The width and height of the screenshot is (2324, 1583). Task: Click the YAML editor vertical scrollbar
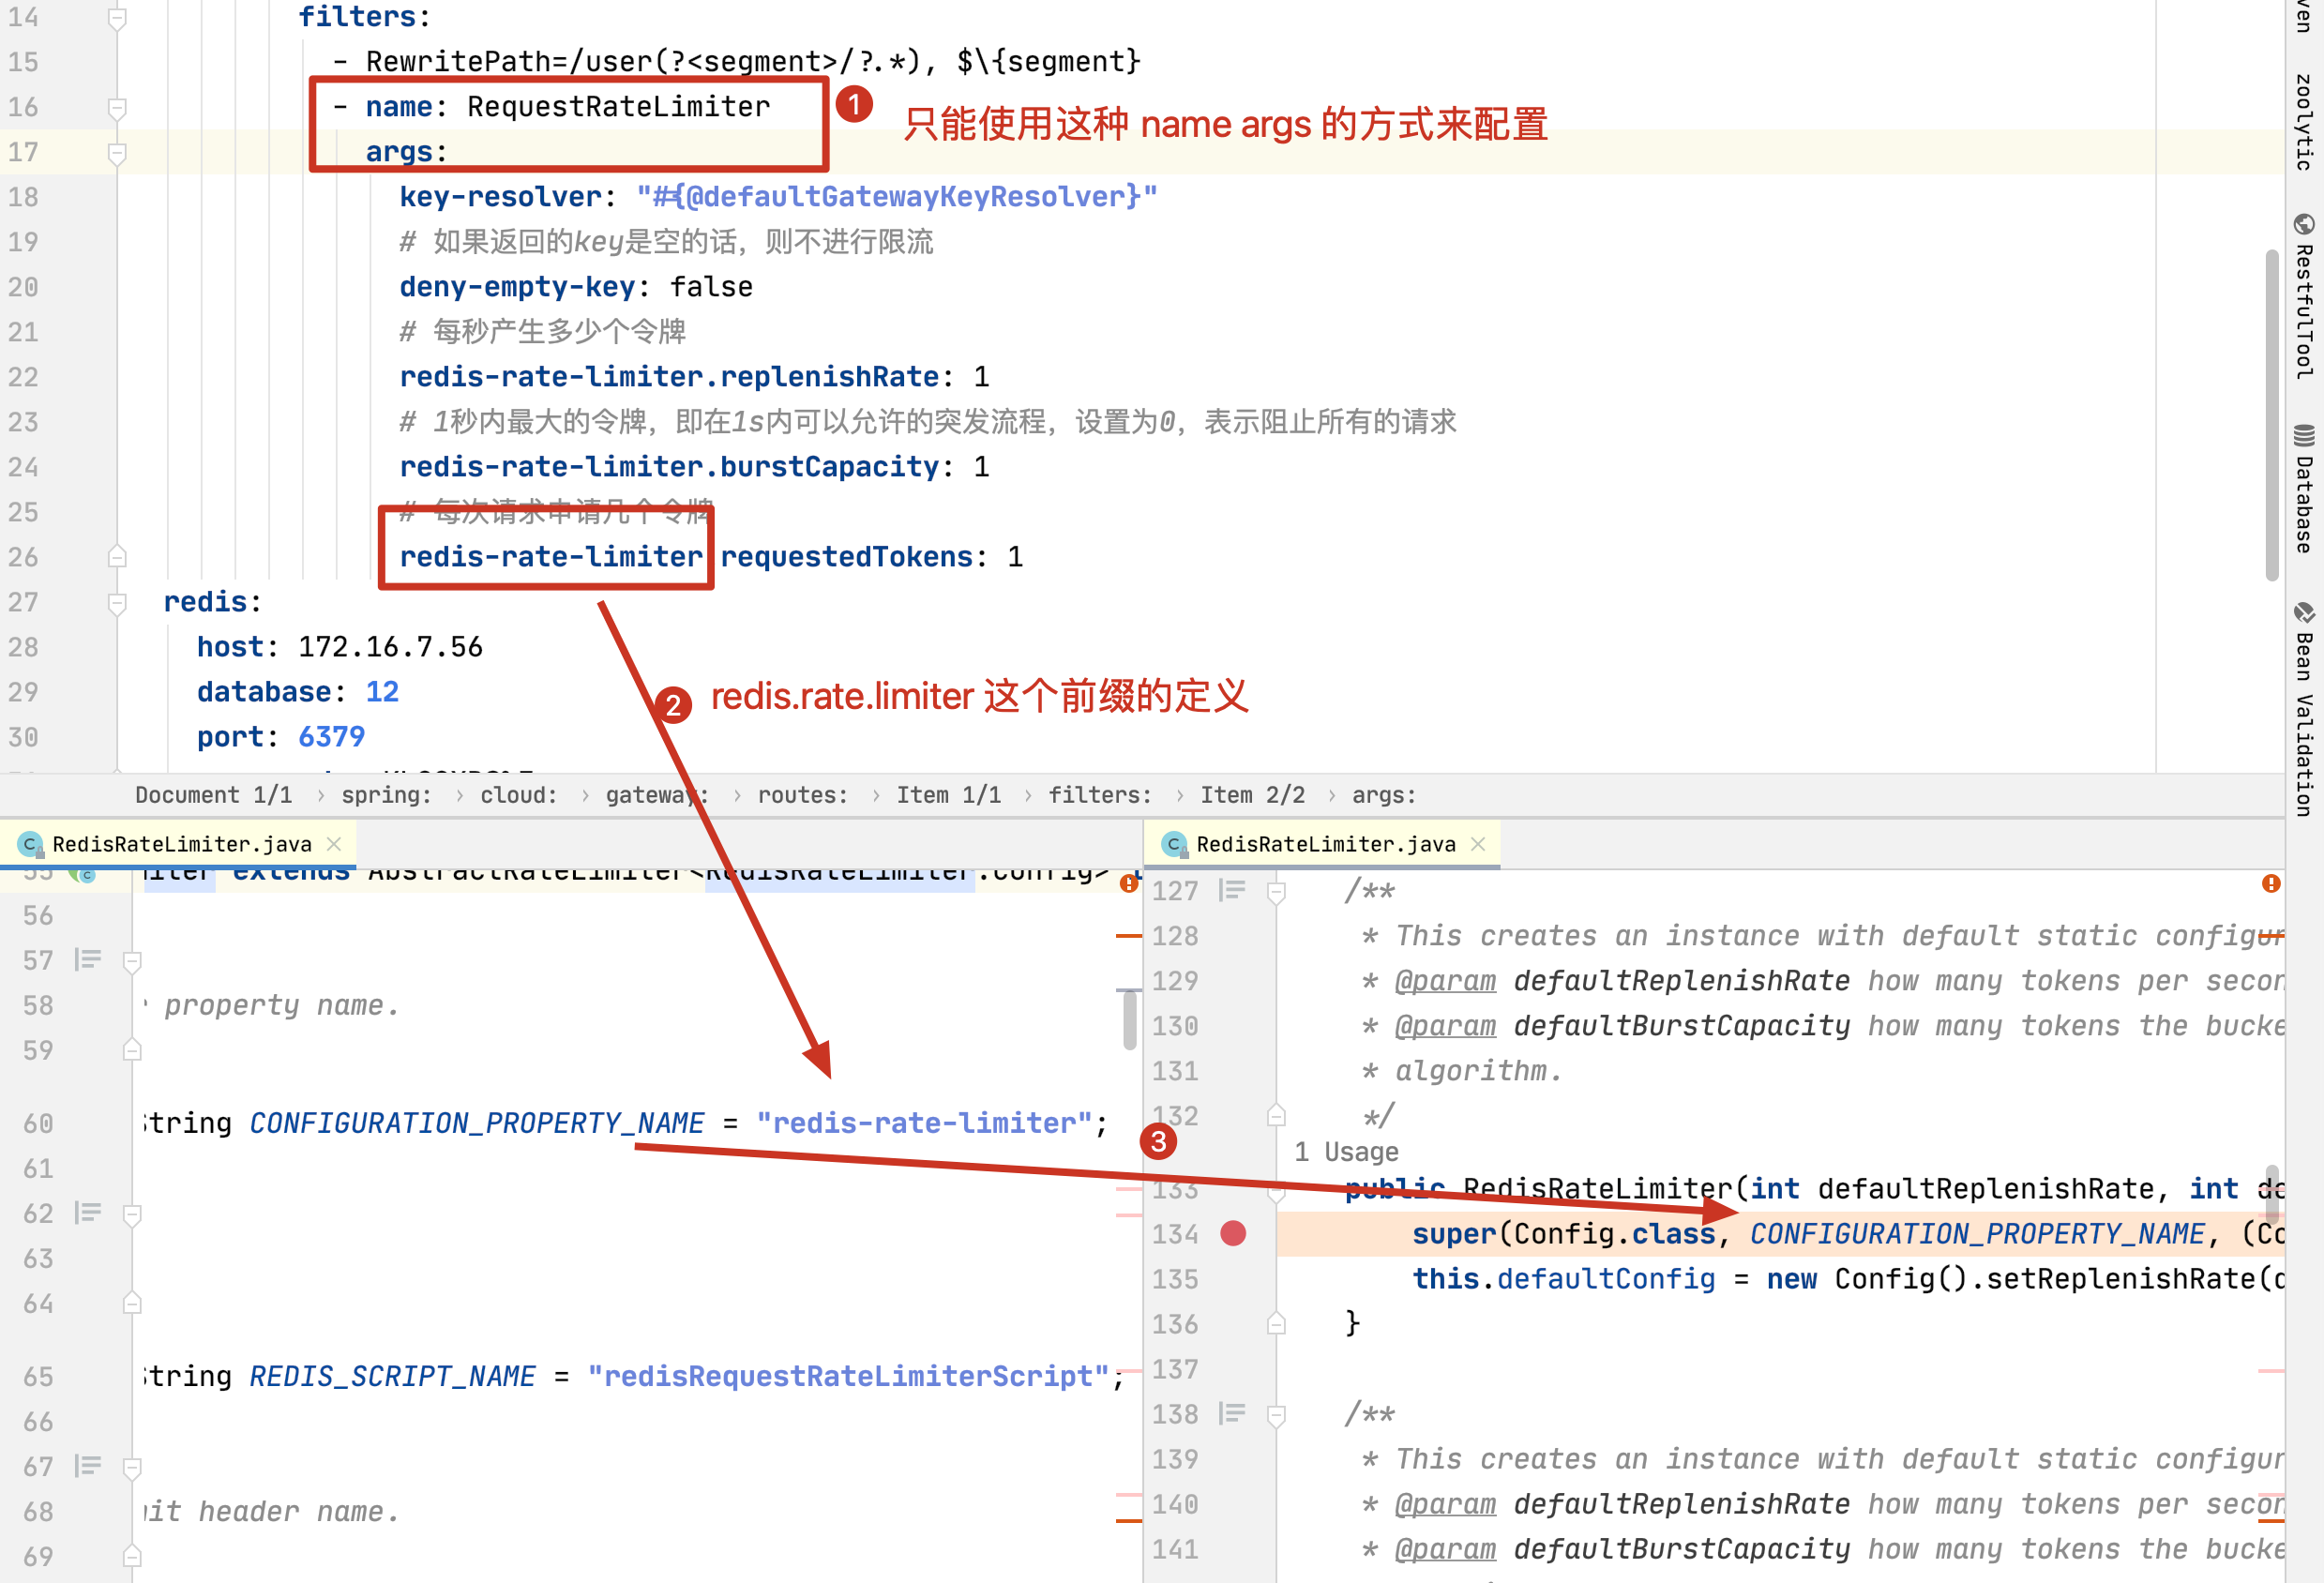click(2272, 415)
